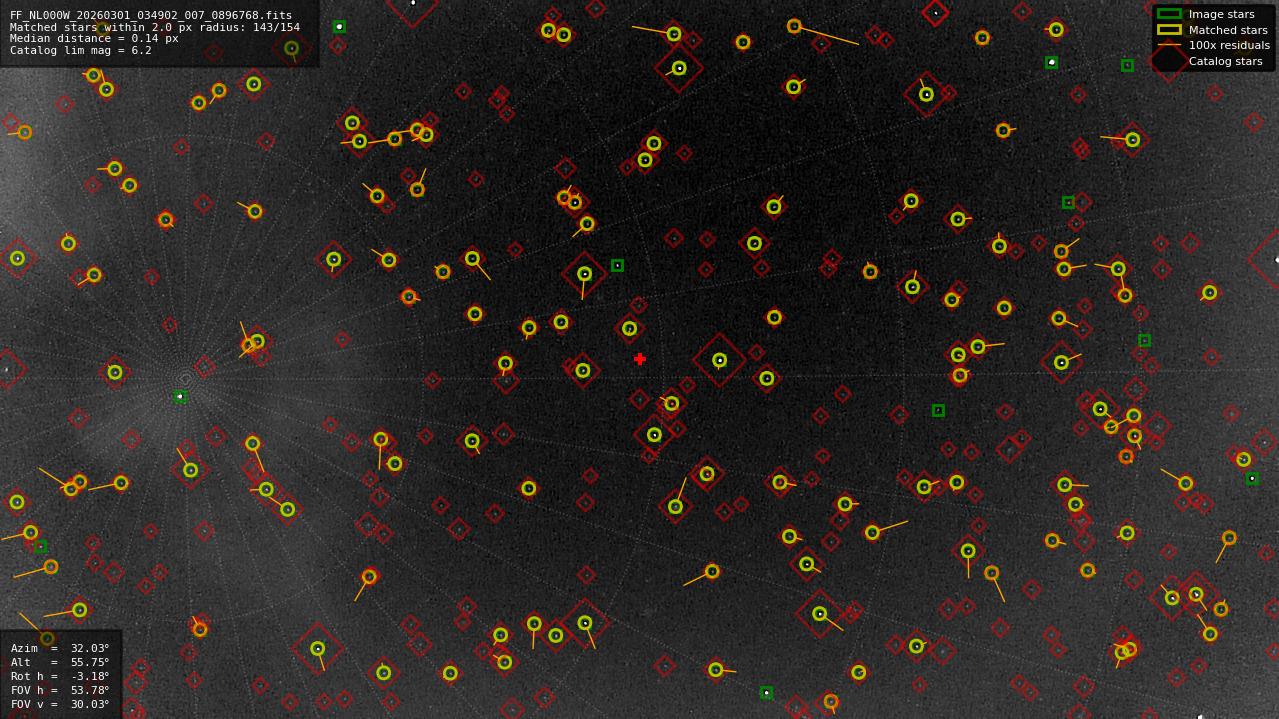1279x719 pixels.
Task: Click the 'Catalog lim mag = 6.2' line
Action: point(81,50)
